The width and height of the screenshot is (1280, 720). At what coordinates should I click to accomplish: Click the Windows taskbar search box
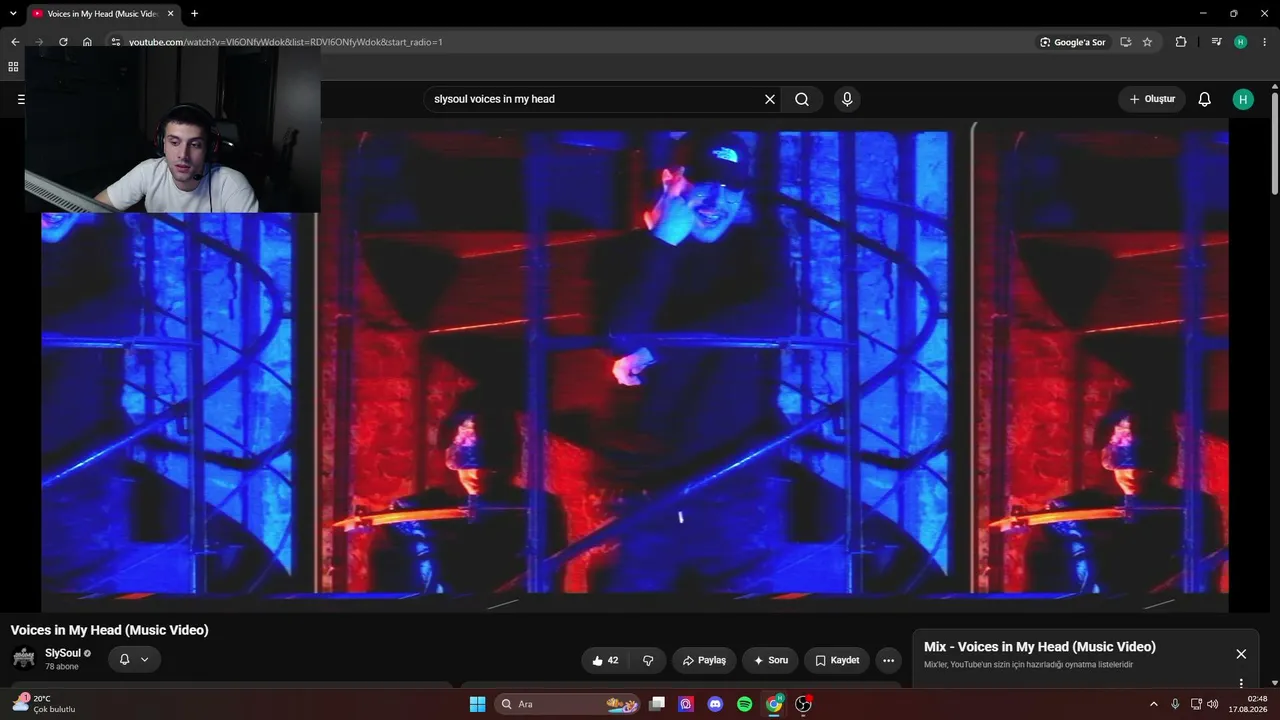[567, 704]
